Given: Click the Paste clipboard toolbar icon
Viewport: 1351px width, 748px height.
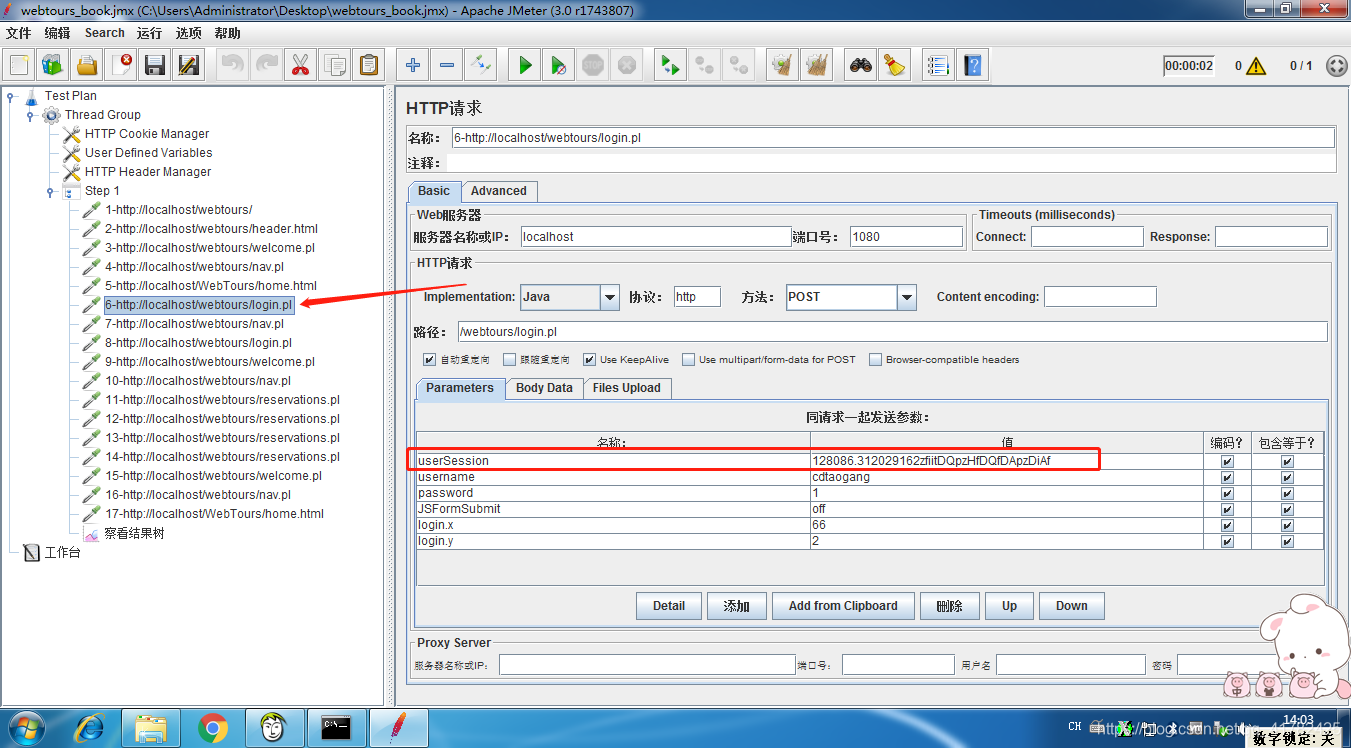Looking at the screenshot, I should coord(368,66).
